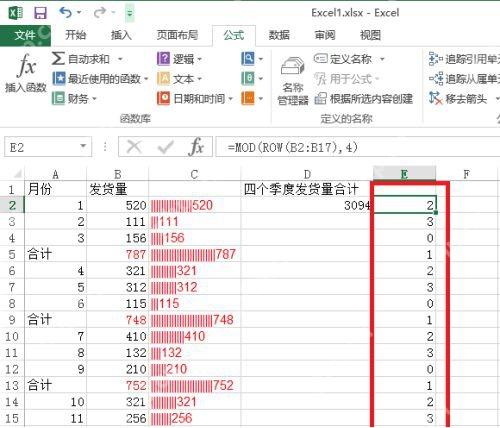
Task: Switch to the 开始 tab
Action: (x=75, y=35)
